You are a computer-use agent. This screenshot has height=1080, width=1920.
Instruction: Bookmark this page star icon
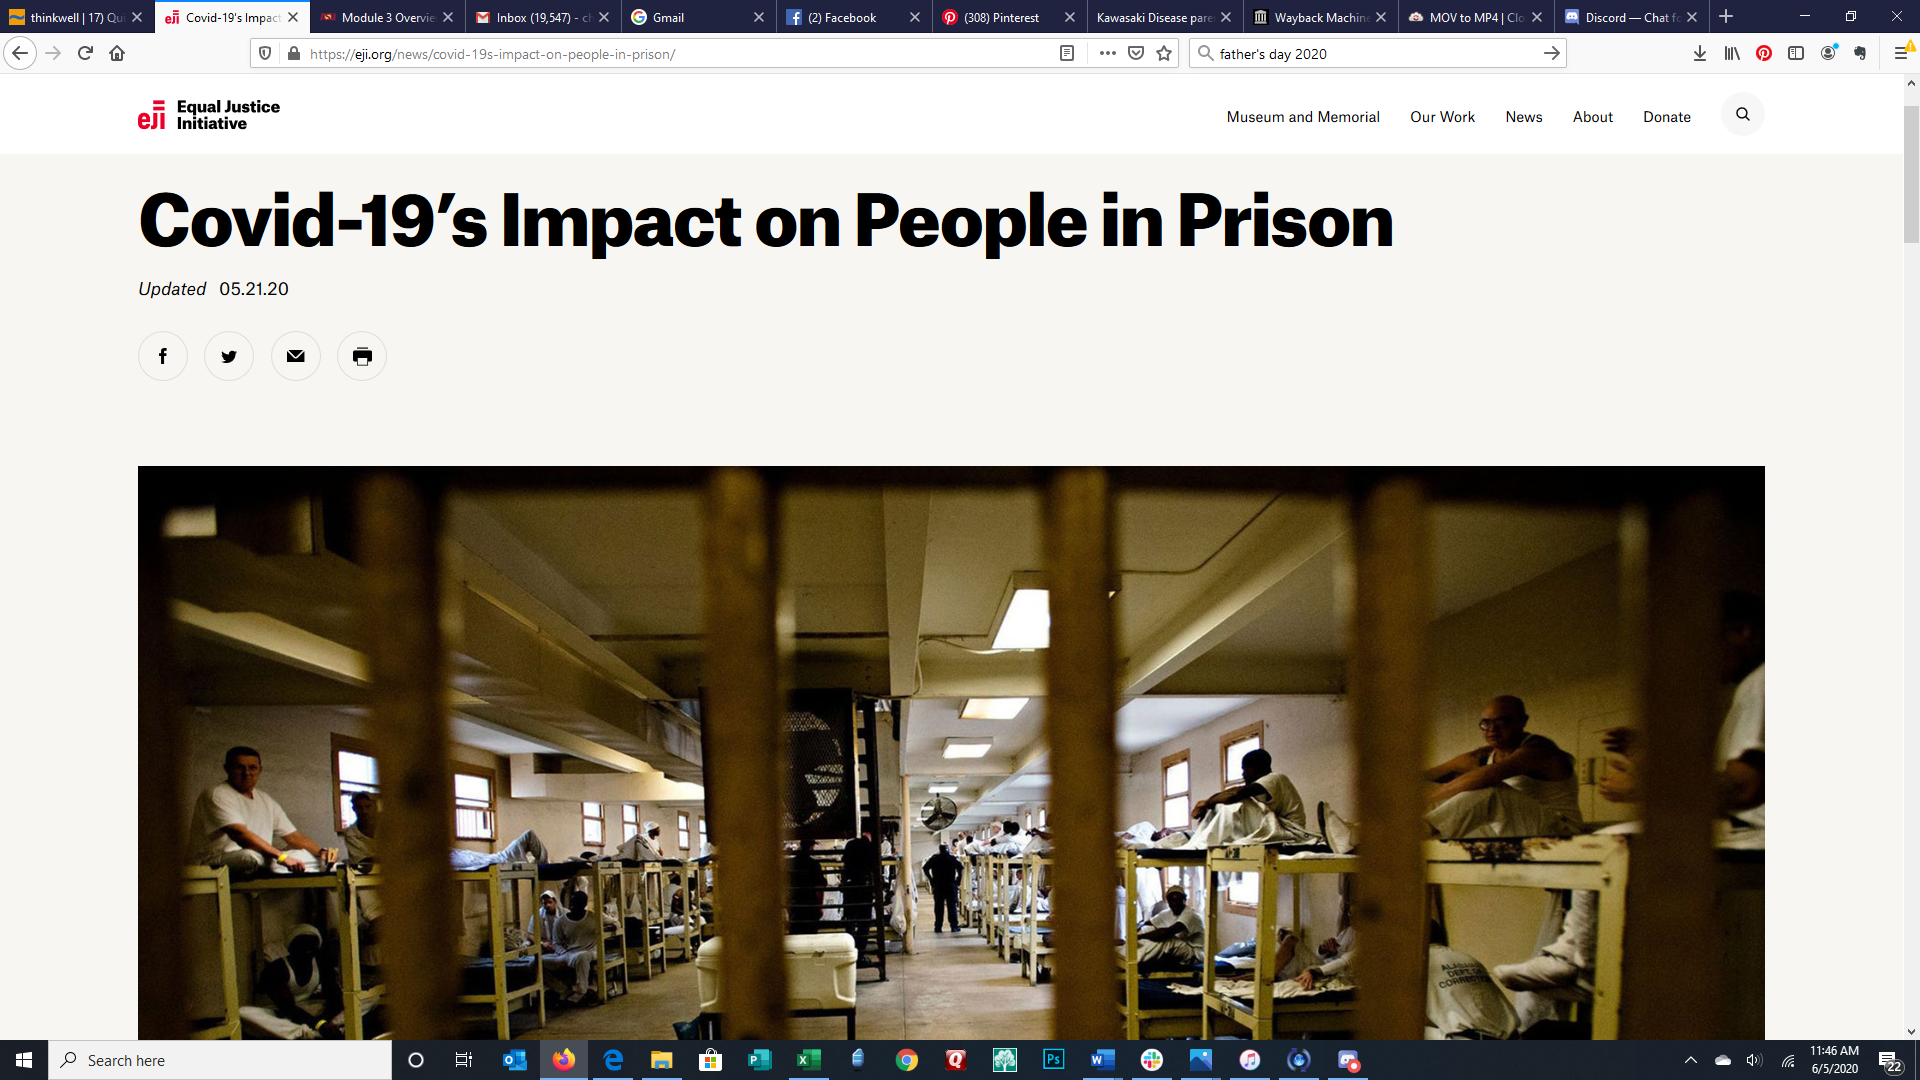pos(1164,54)
